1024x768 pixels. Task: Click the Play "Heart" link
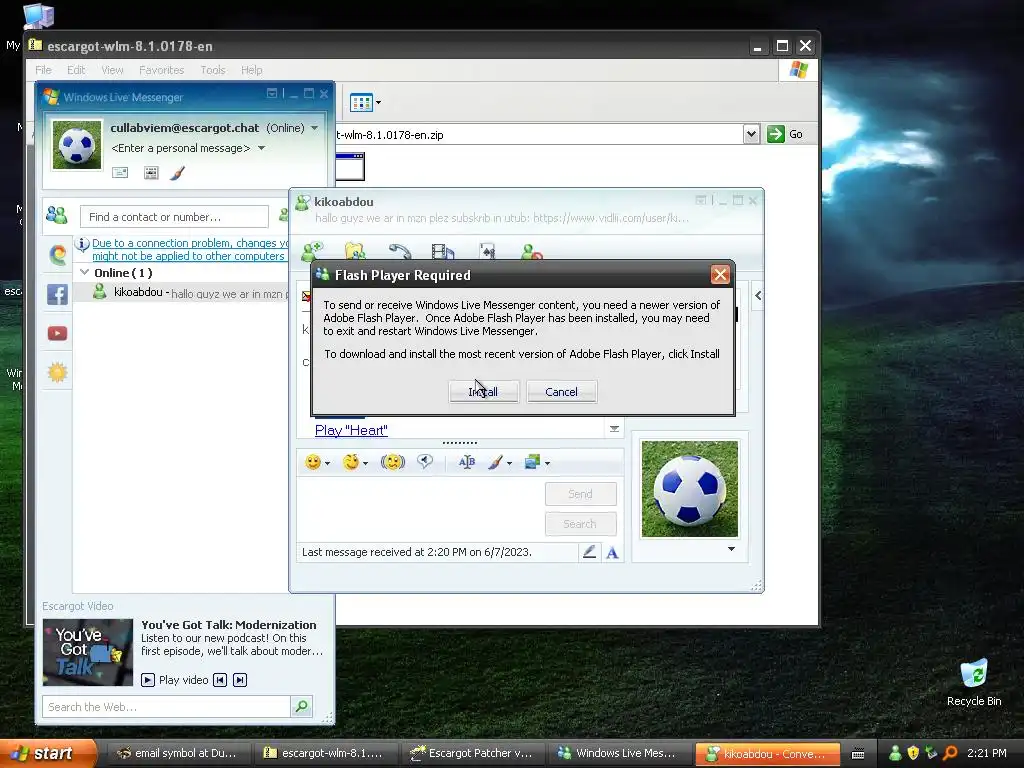[x=351, y=430]
